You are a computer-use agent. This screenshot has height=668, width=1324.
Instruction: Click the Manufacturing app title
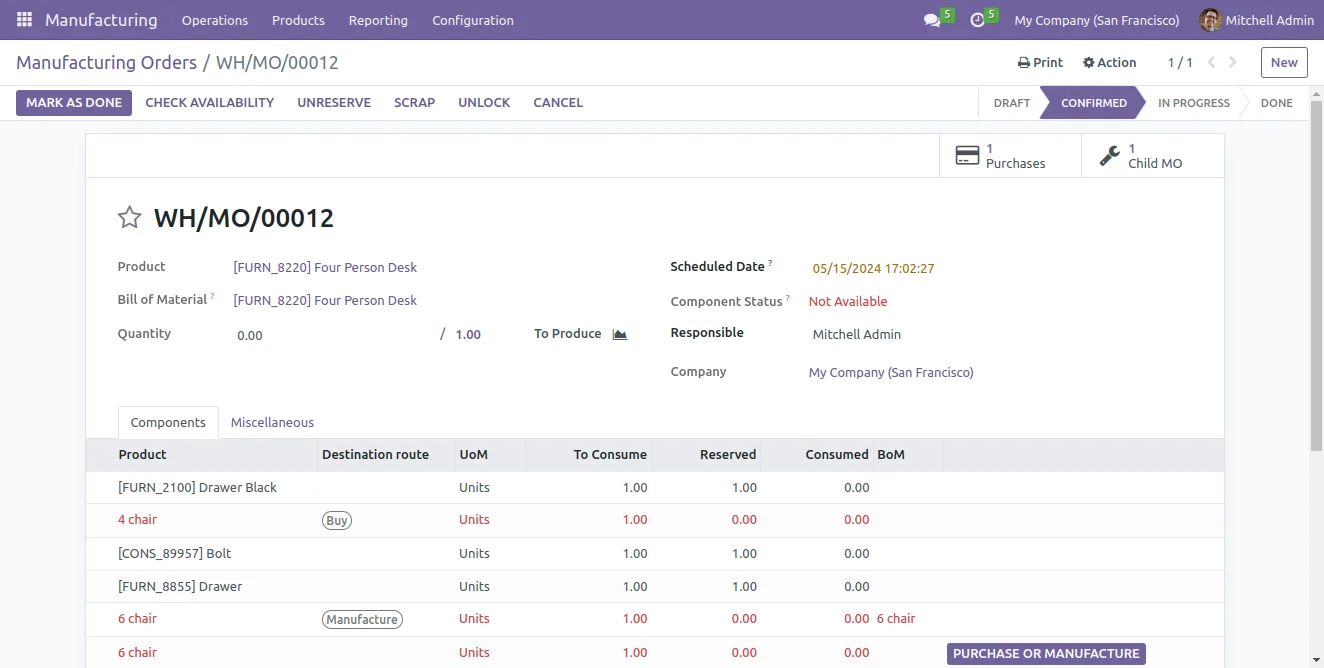(x=101, y=20)
